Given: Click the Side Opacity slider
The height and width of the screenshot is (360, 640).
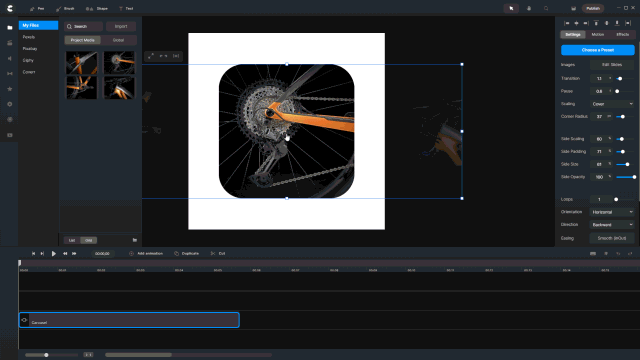Looking at the screenshot, I should [x=626, y=177].
